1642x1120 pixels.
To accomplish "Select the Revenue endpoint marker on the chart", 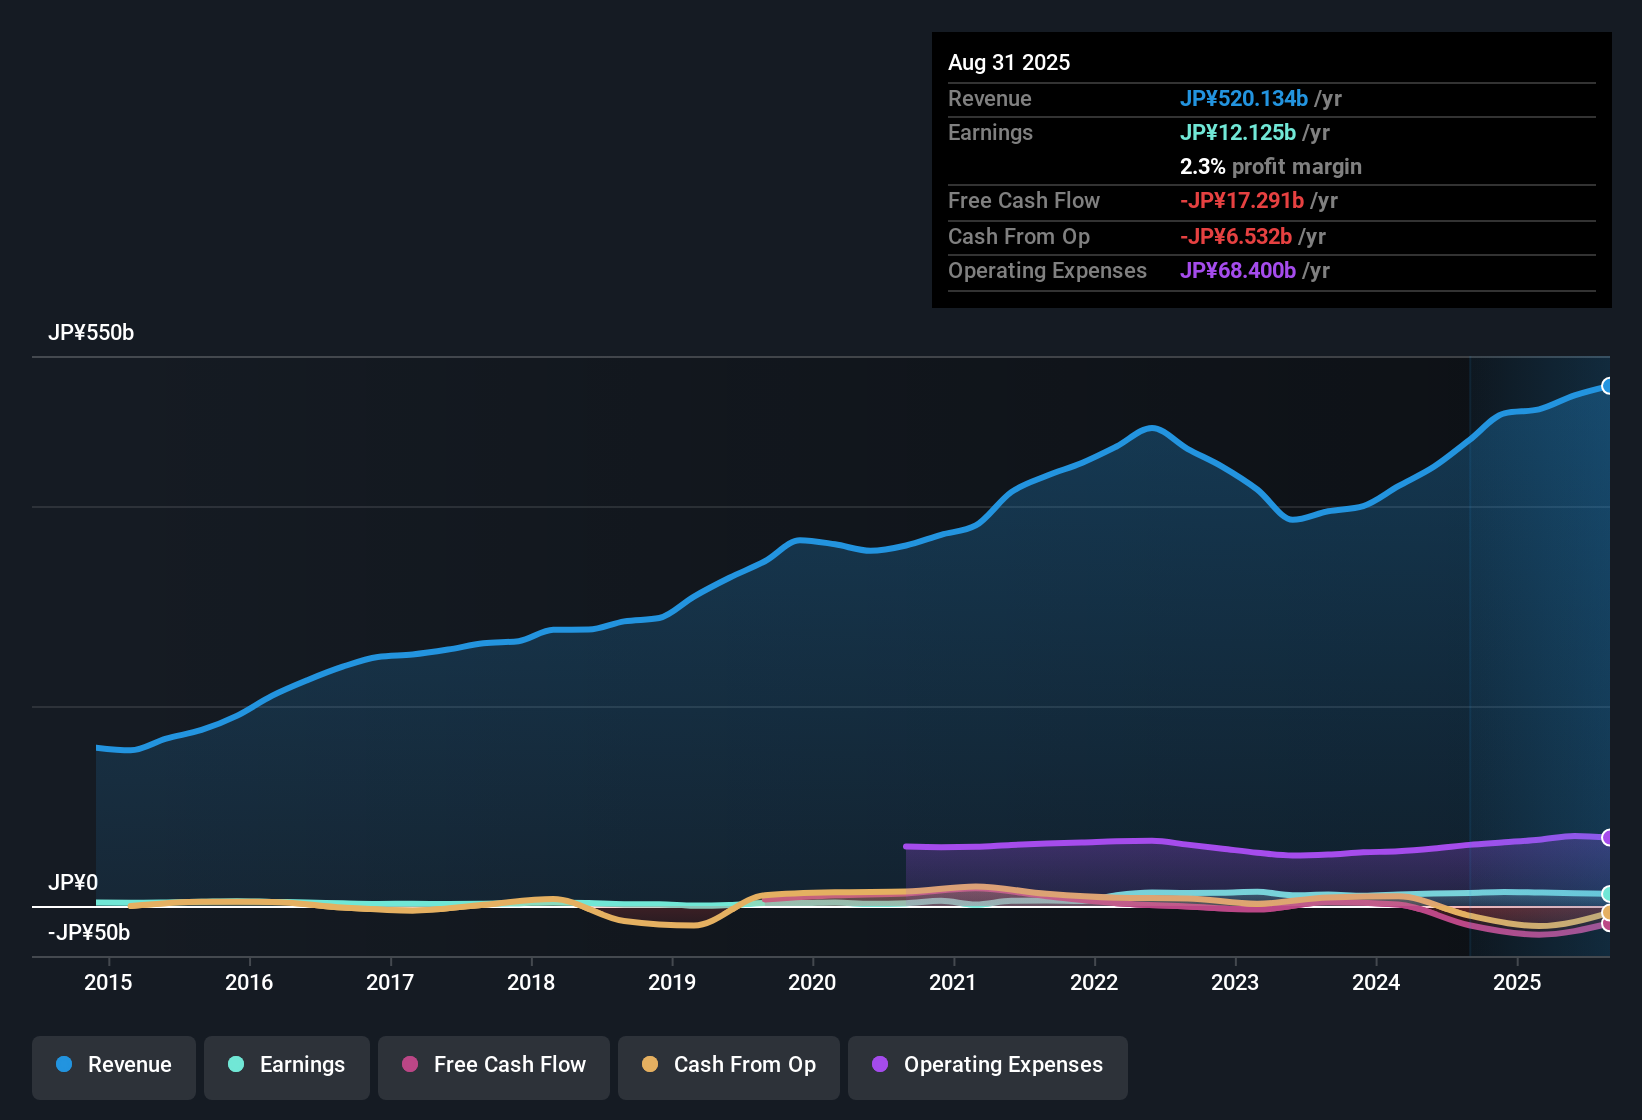I will click(x=1609, y=385).
